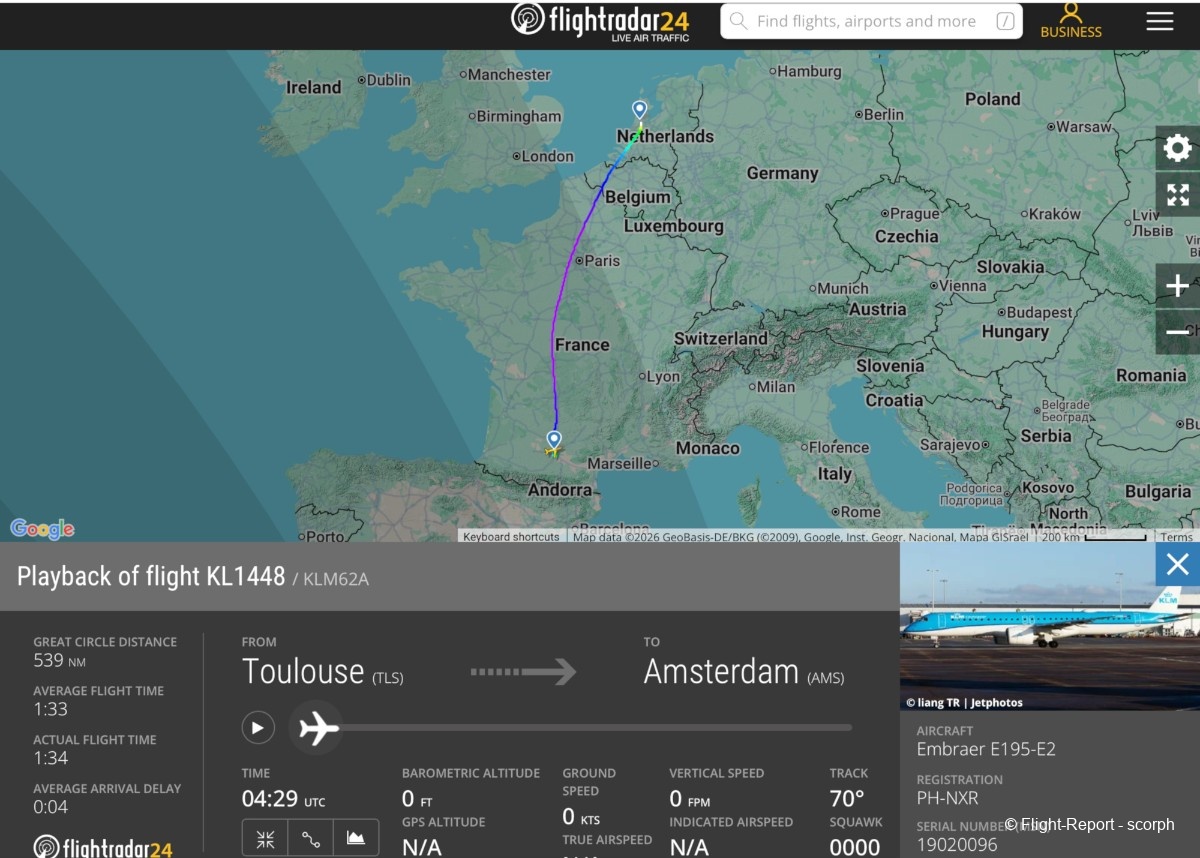Open the map Terms link
This screenshot has height=858, width=1200.
tap(1176, 537)
